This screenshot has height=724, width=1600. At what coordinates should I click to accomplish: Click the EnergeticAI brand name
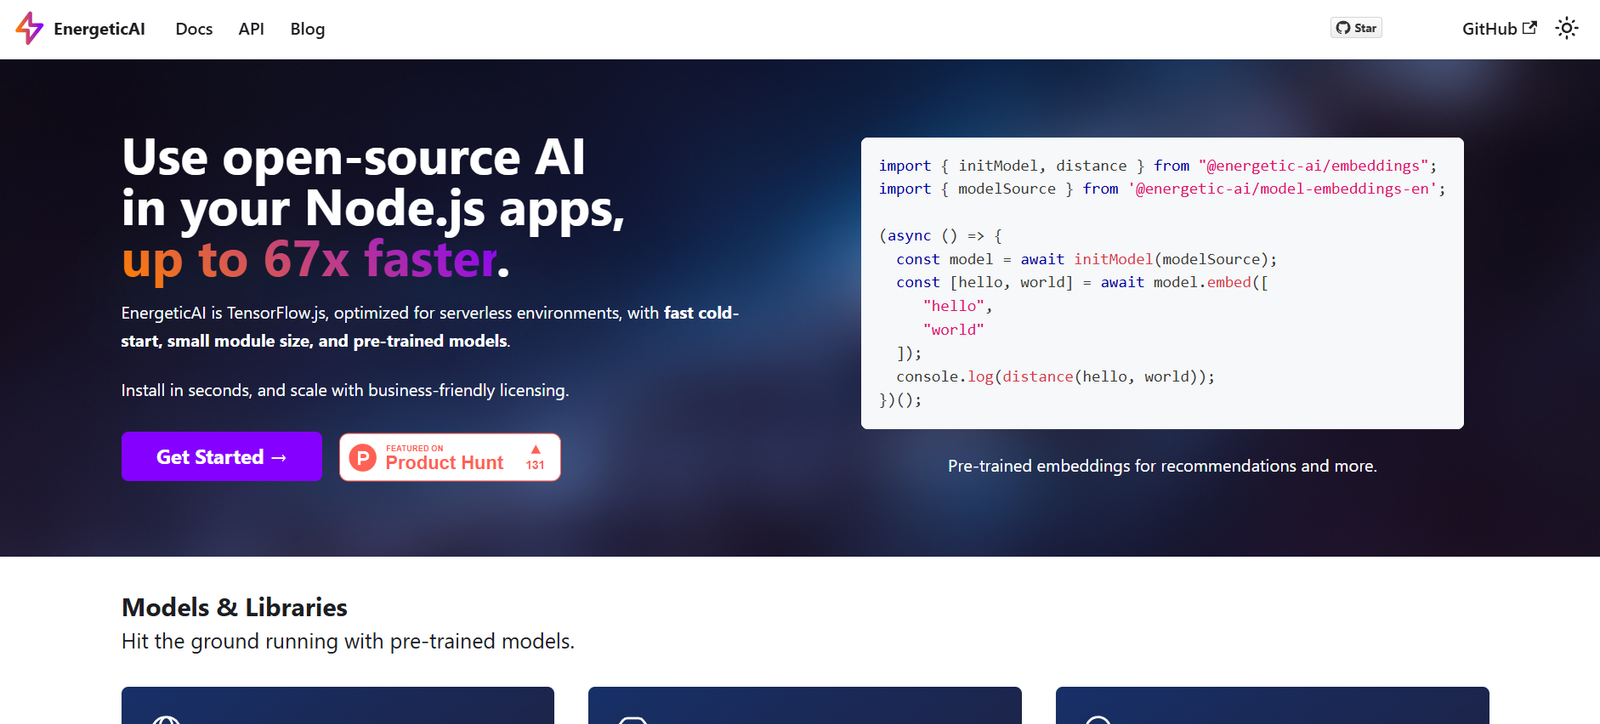click(99, 29)
